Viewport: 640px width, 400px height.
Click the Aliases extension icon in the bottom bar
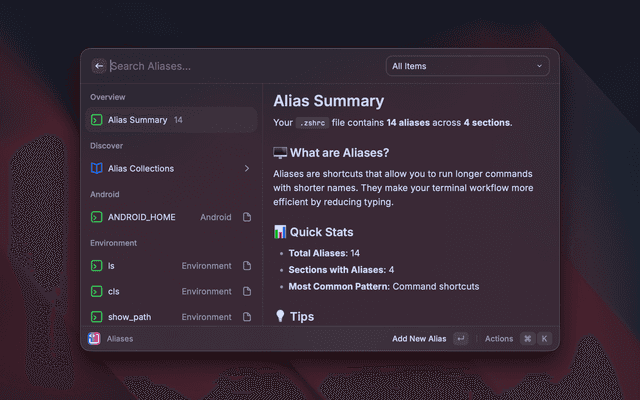tap(93, 339)
